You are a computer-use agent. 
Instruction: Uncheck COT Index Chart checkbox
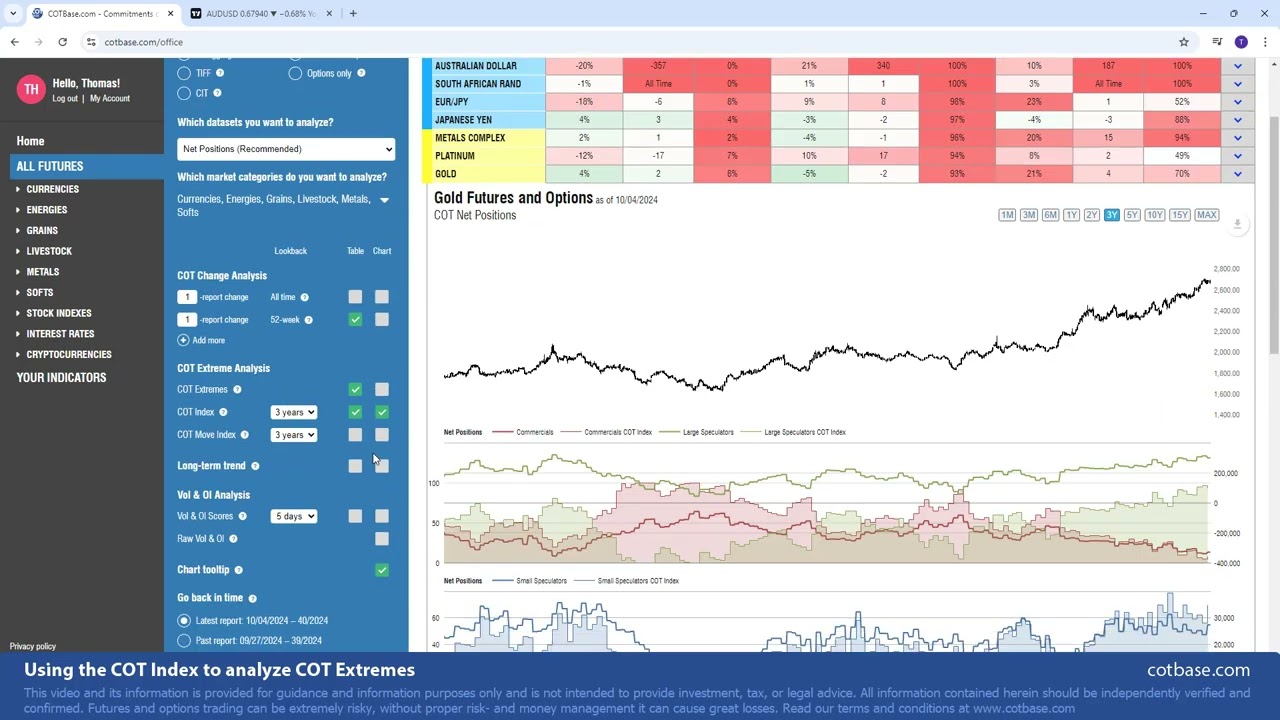pos(382,412)
